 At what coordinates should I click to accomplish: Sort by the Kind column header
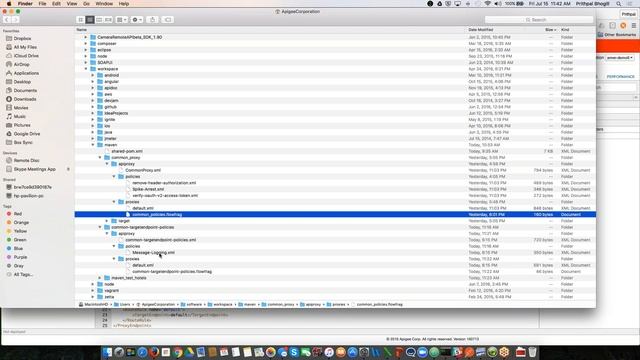pos(565,30)
